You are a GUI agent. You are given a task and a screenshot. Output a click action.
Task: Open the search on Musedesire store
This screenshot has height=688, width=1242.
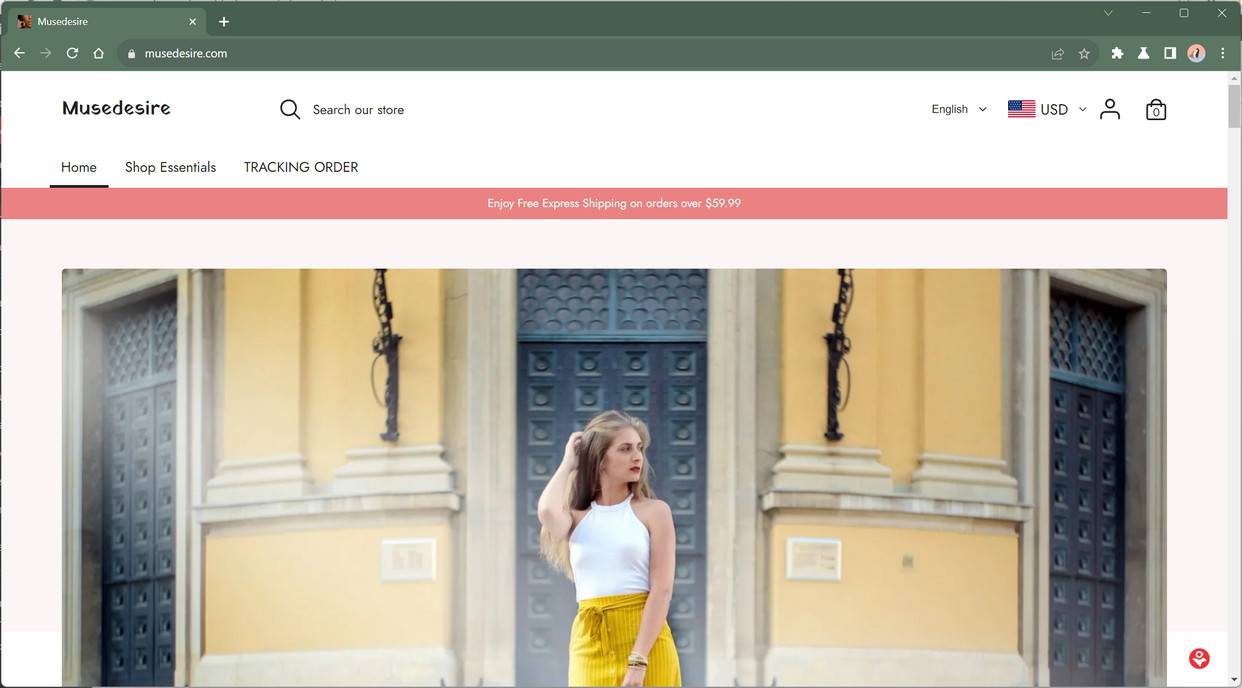tap(289, 109)
